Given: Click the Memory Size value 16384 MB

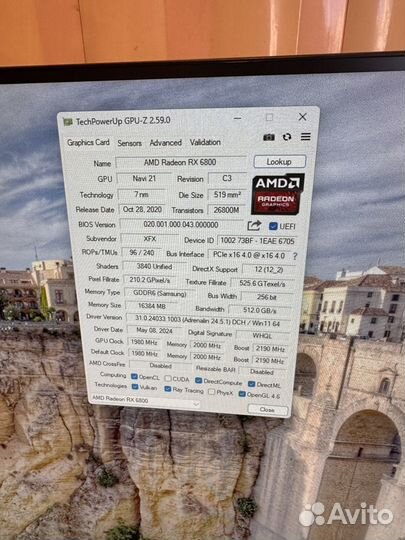Looking at the screenshot, I should coord(152,306).
